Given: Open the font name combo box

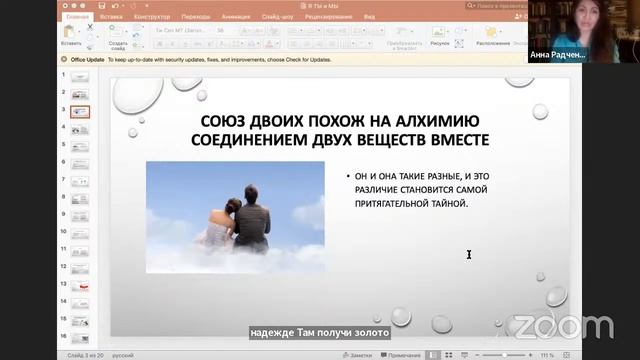Looking at the screenshot, I should pyautogui.click(x=184, y=31).
